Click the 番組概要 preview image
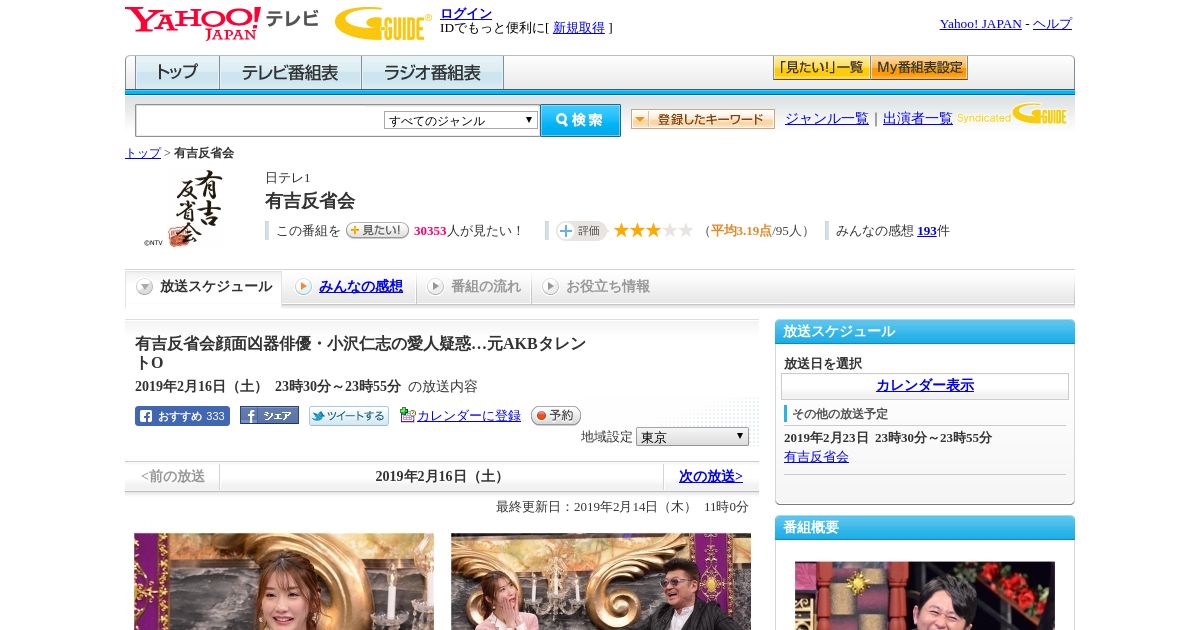Viewport: 1200px width, 630px height. click(925, 595)
